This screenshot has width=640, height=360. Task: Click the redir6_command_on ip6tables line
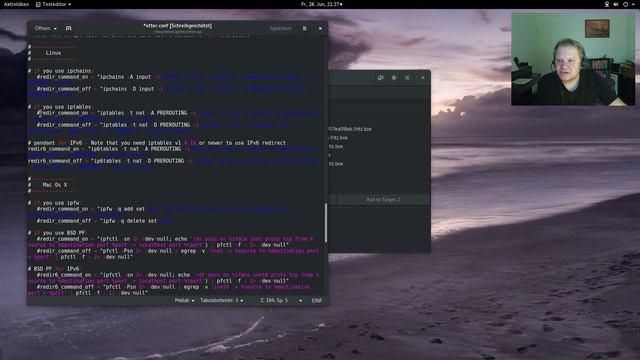click(x=171, y=149)
